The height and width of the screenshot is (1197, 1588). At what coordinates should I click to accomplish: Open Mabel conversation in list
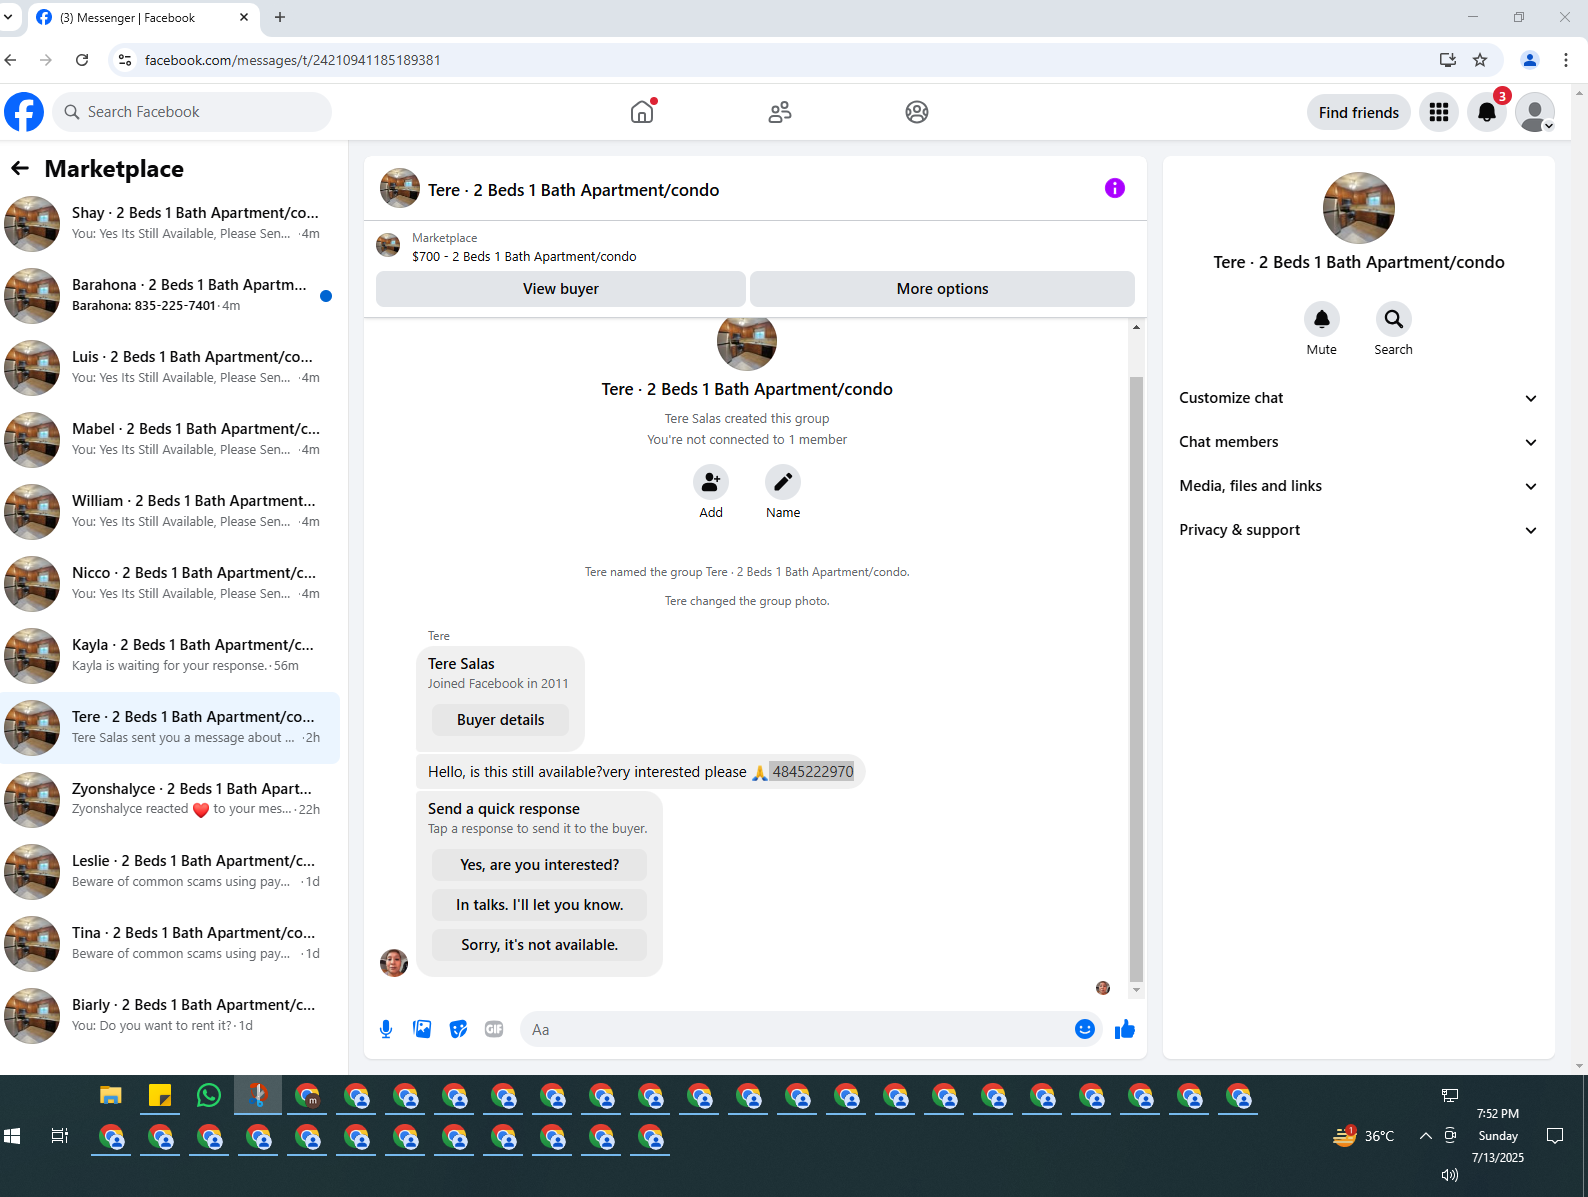170,440
